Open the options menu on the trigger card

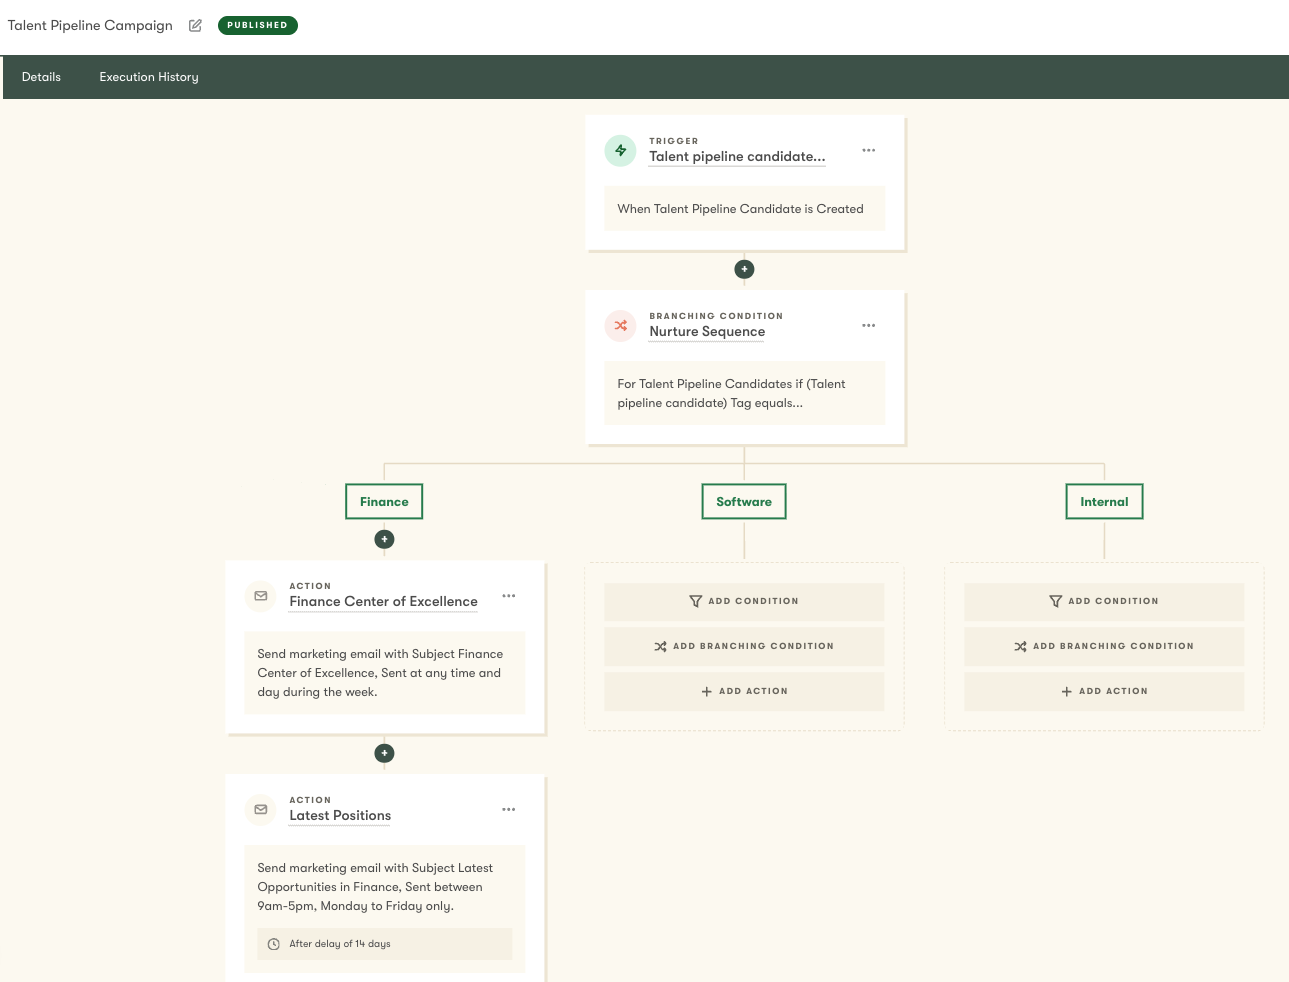click(x=868, y=150)
